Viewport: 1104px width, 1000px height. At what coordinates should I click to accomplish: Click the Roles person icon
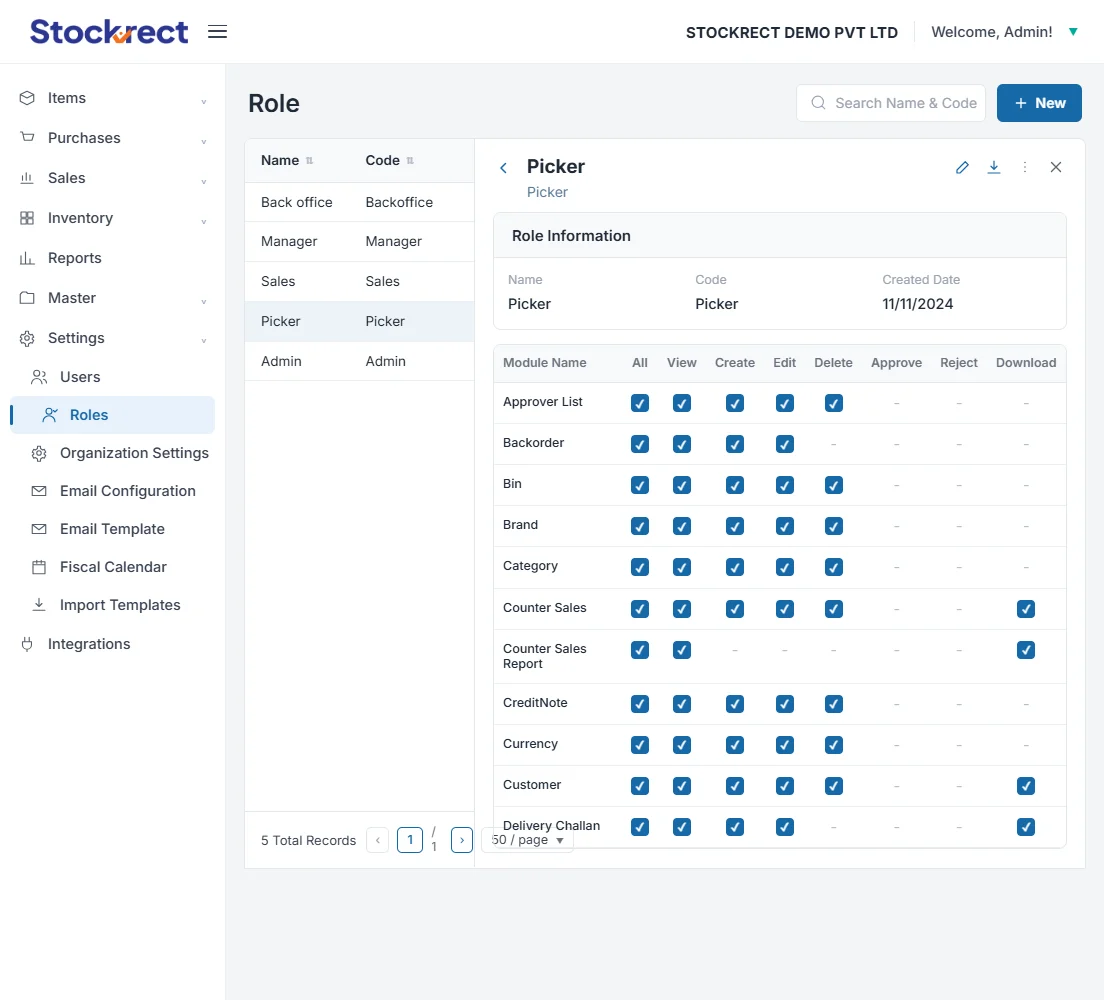pyautogui.click(x=49, y=415)
